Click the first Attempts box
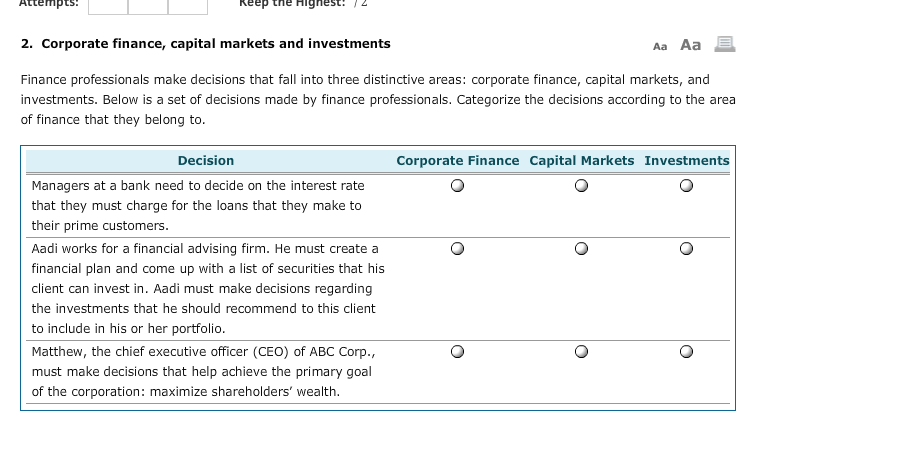The height and width of the screenshot is (470, 906). (x=108, y=6)
